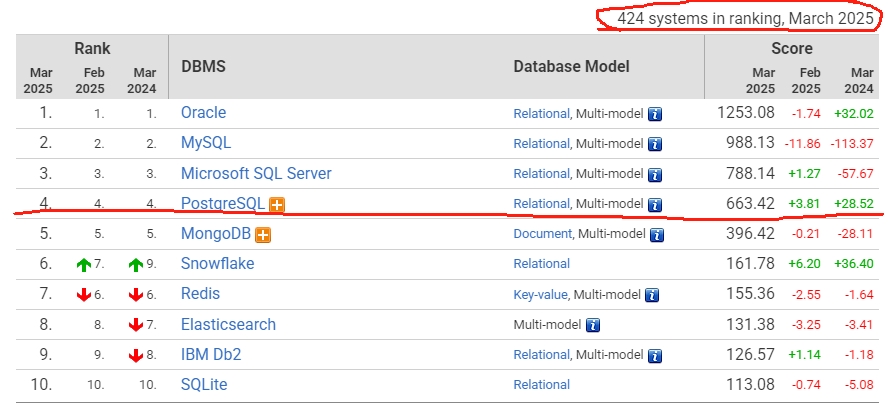Click the -5.08 change value for SQLite
Screen dimensions: 889x403
click(x=858, y=385)
